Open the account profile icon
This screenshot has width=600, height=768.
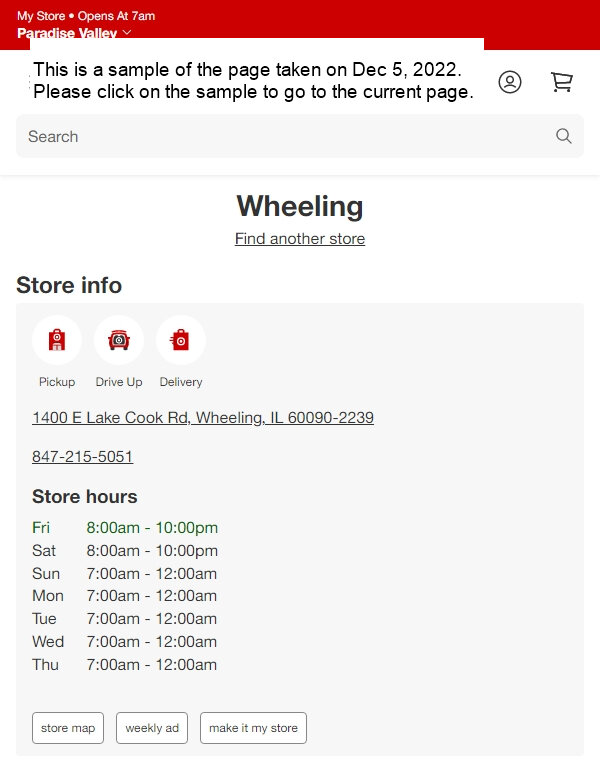point(509,82)
